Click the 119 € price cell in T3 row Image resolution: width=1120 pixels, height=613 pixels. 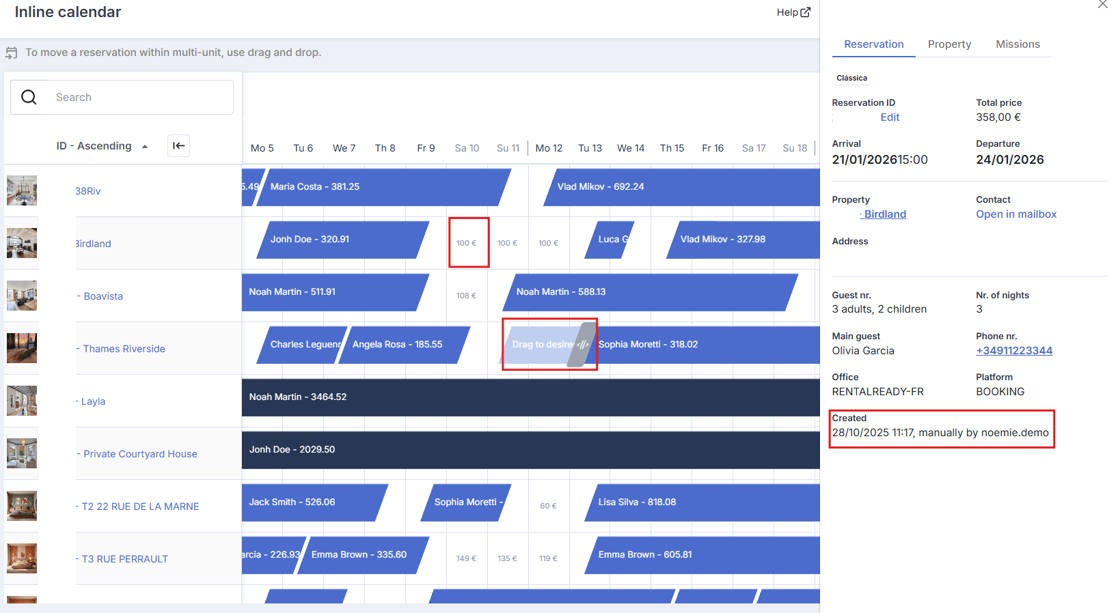pyautogui.click(x=548, y=559)
